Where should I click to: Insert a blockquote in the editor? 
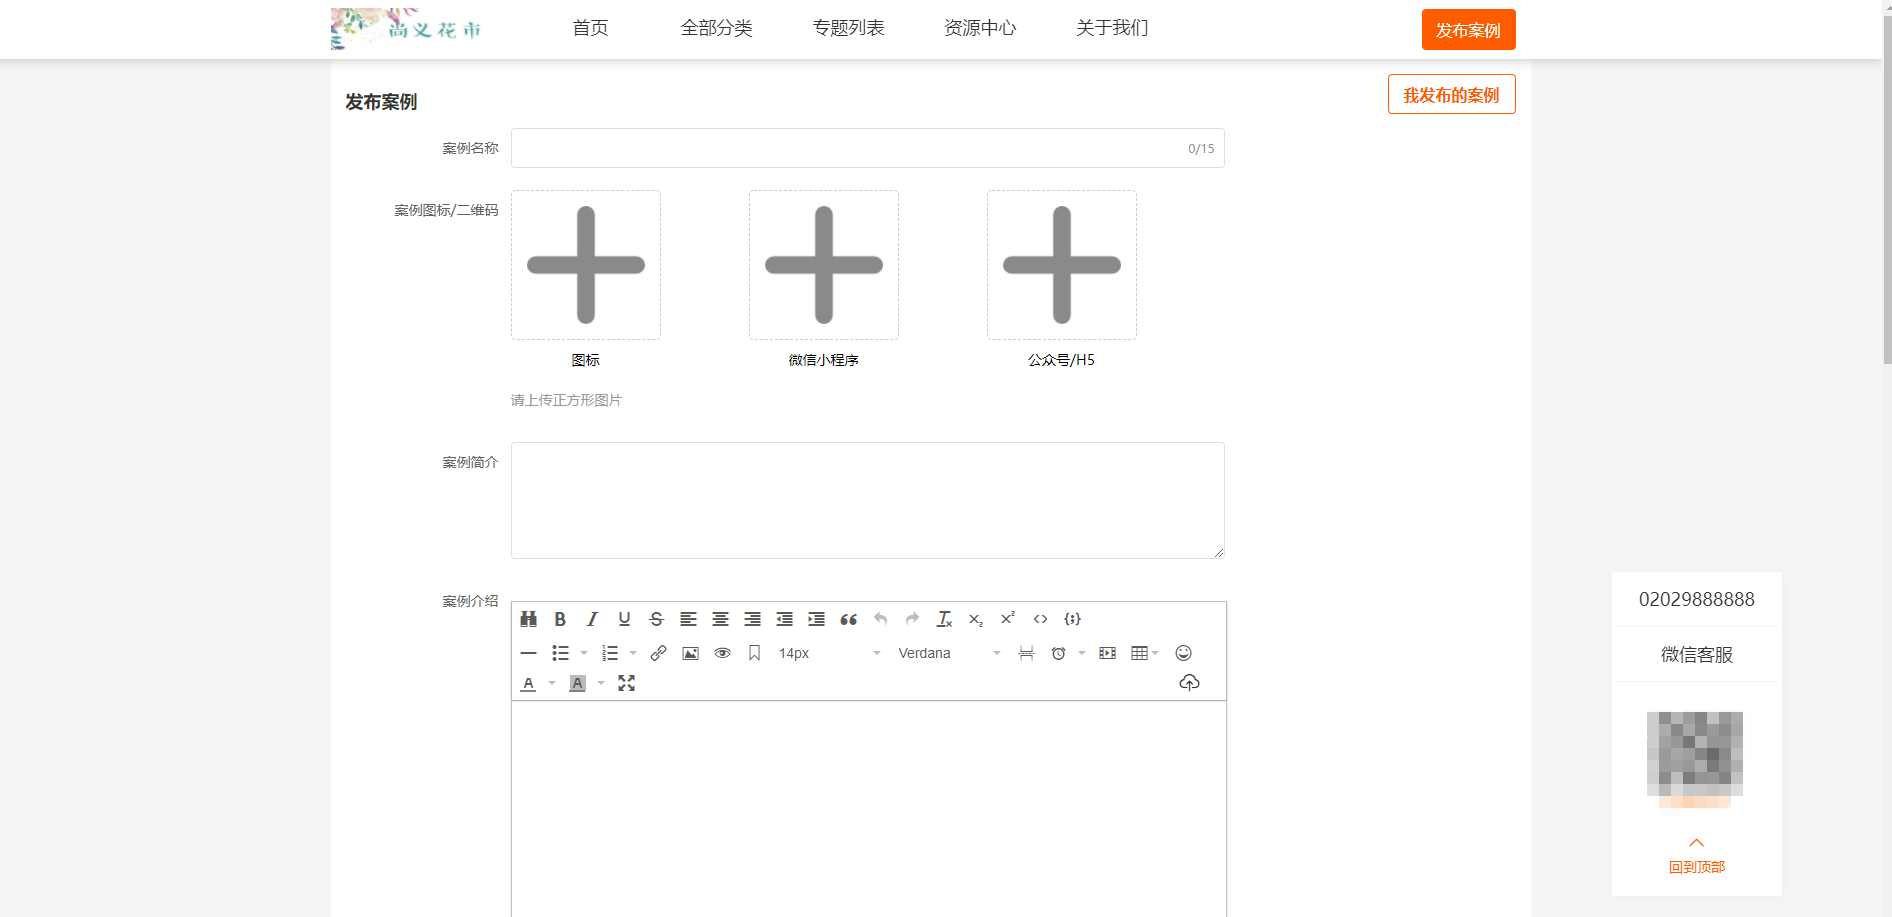tap(848, 619)
